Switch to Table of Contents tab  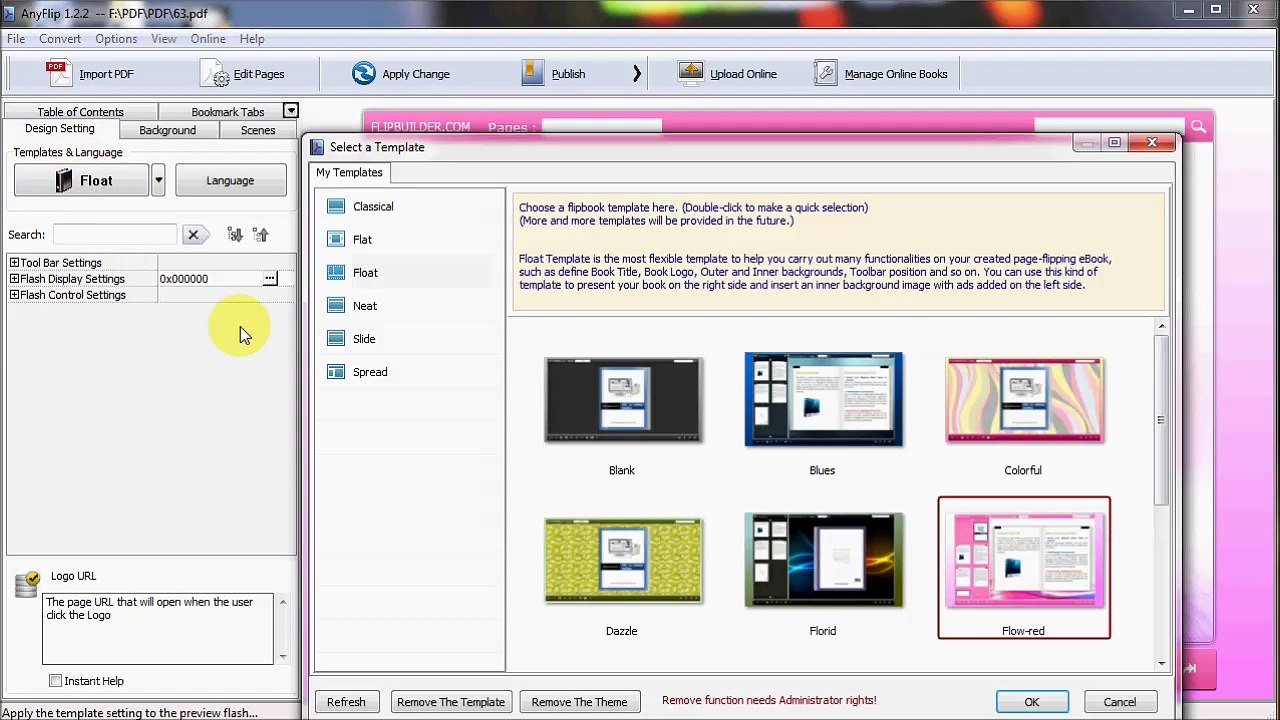tap(80, 112)
